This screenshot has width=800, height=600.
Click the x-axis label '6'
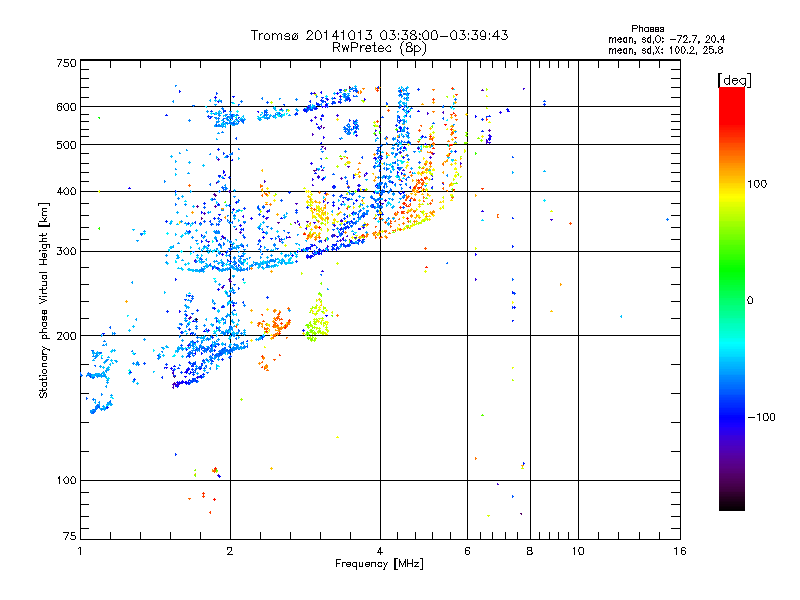click(x=467, y=551)
